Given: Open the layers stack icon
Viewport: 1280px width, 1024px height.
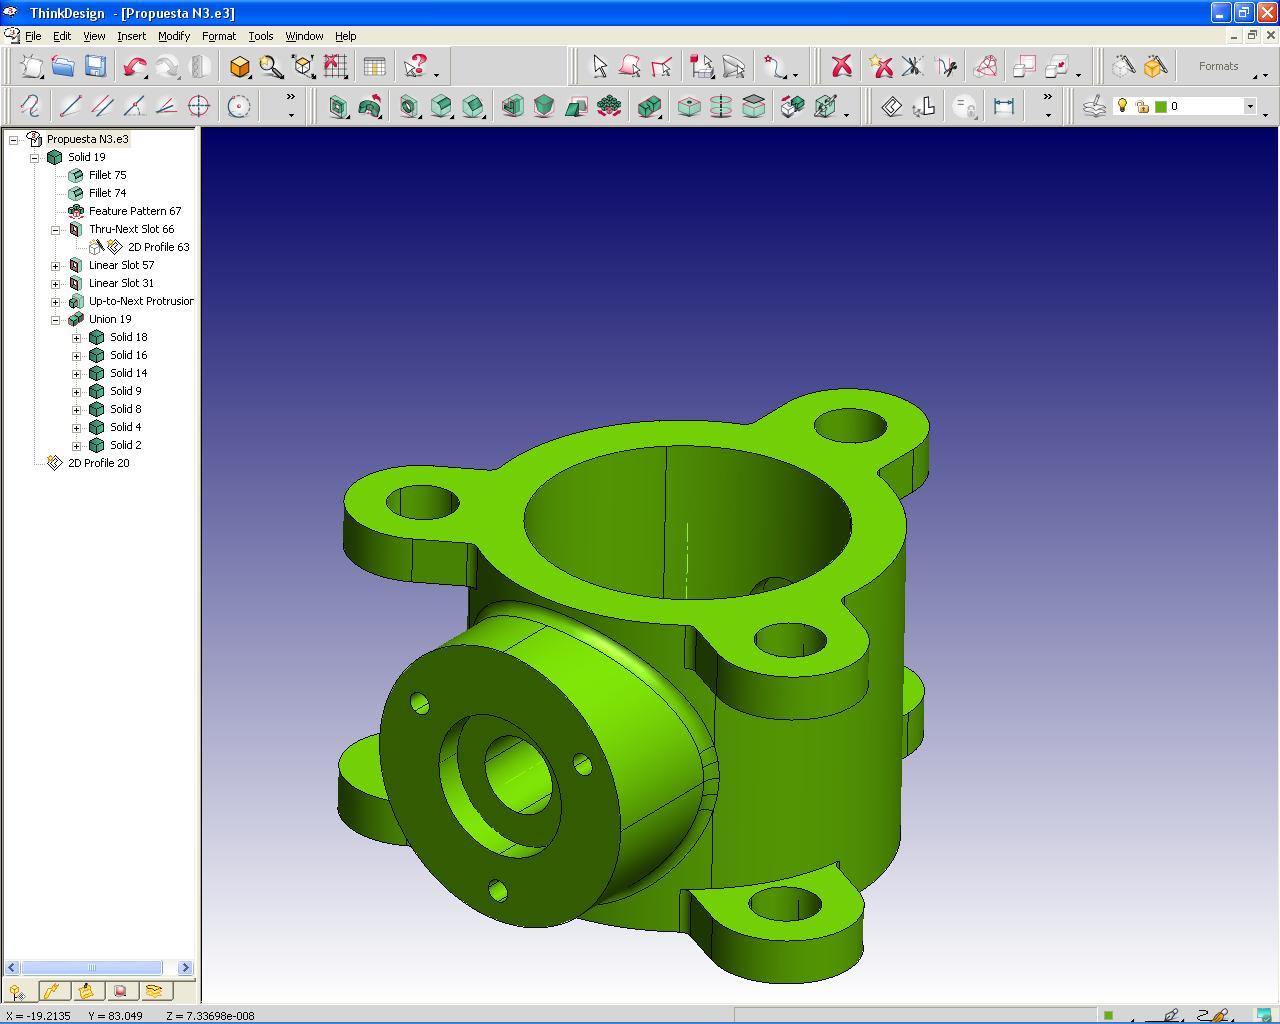Looking at the screenshot, I should [x=1094, y=106].
